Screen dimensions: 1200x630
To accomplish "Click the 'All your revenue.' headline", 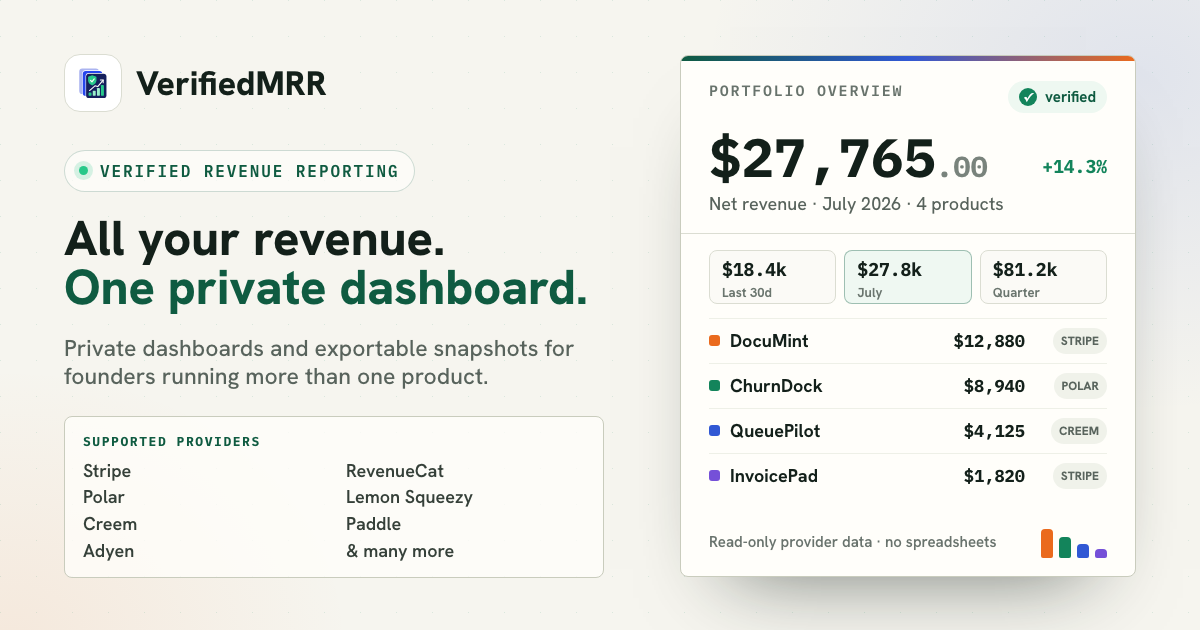I will pos(255,241).
